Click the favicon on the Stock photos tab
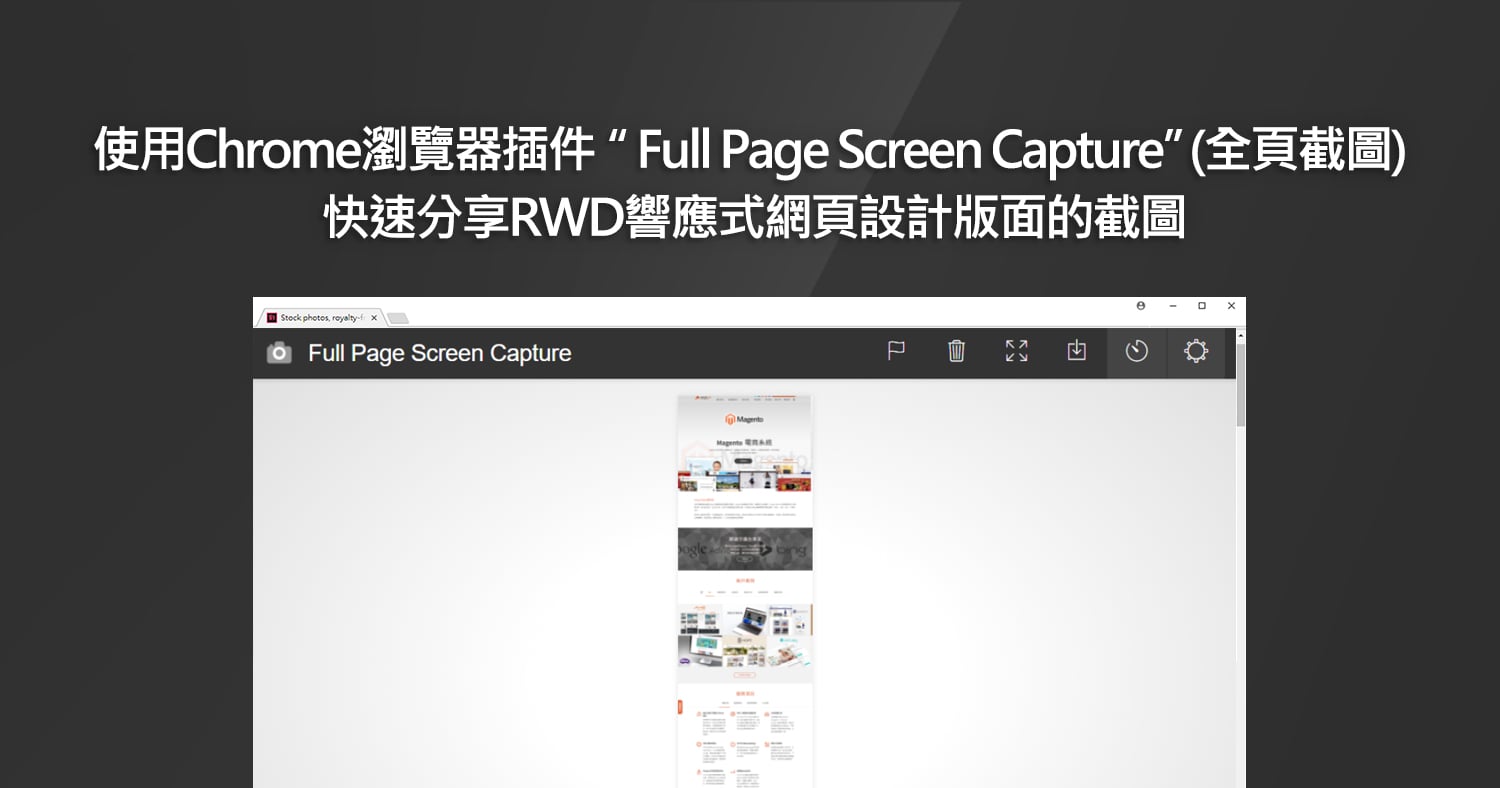The image size is (1500, 788). point(271,318)
